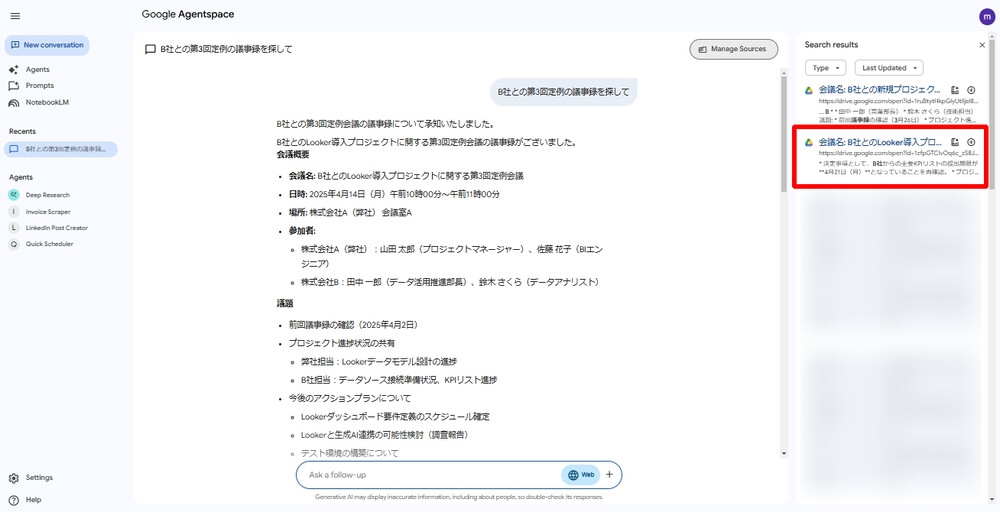Click the user message bubble B社との第3回定例の議事録を探して
The width and height of the screenshot is (1000, 512).
pos(563,92)
